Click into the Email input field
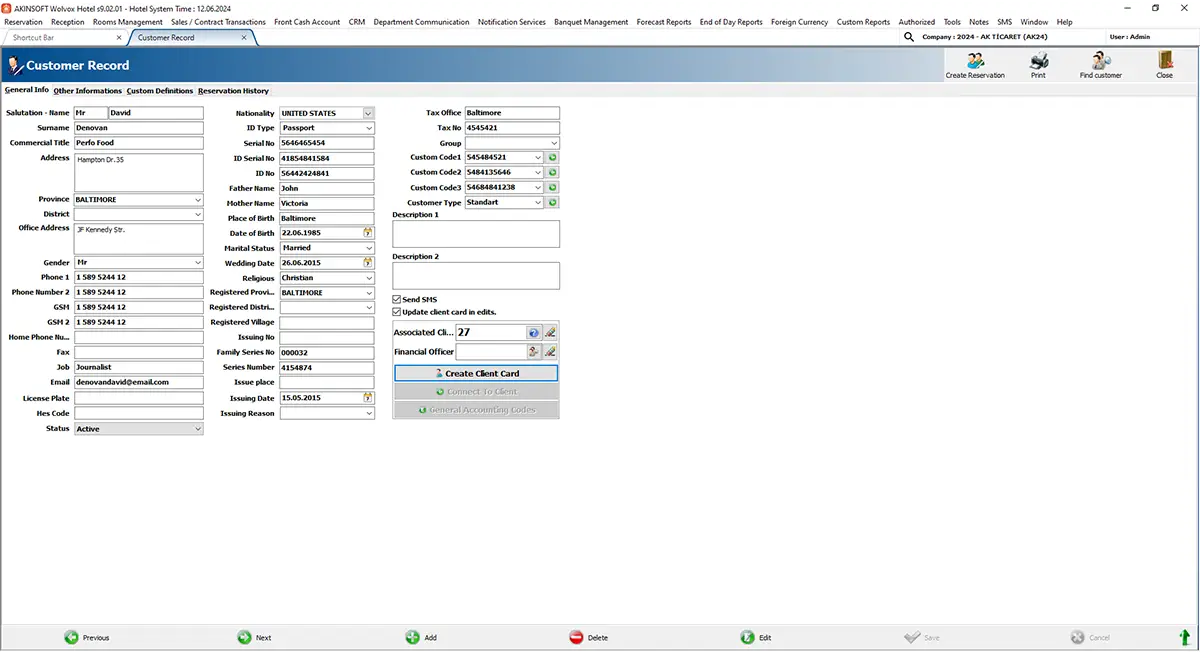Screen dimensions: 1200x653 point(138,383)
